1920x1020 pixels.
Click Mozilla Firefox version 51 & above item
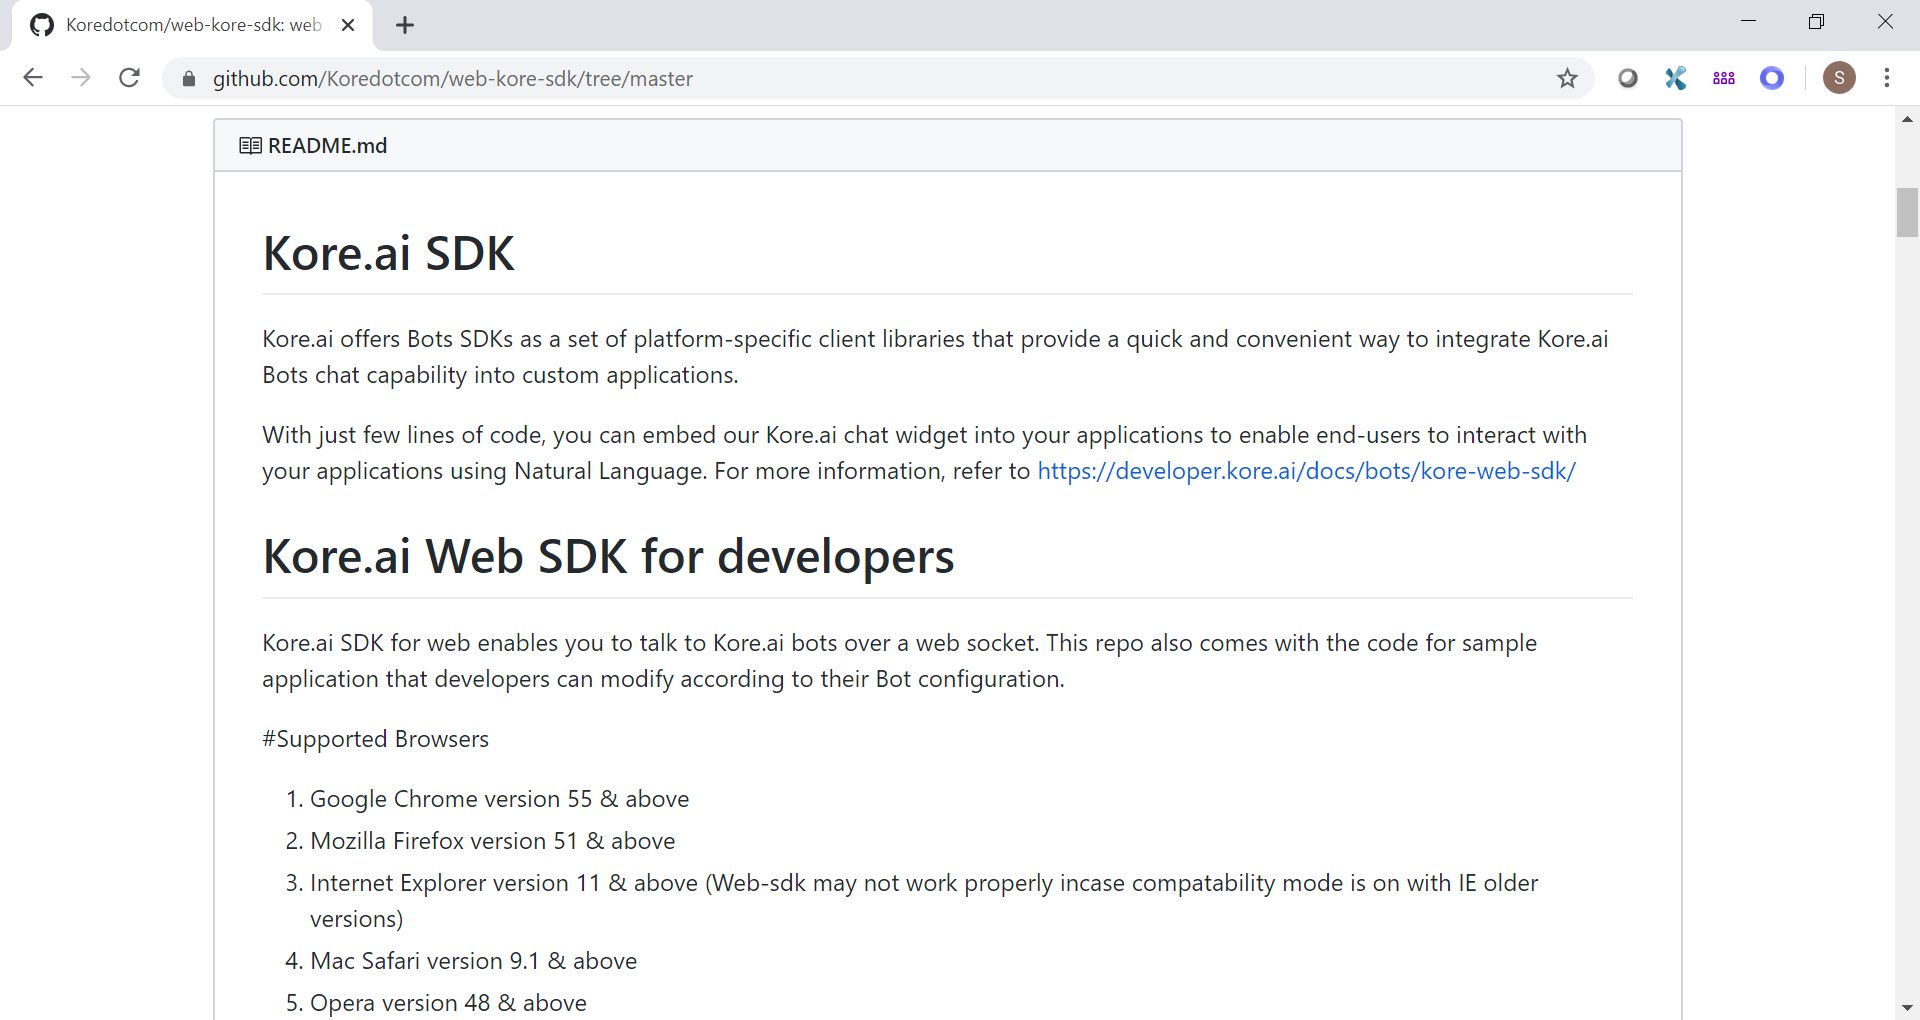pyautogui.click(x=492, y=841)
